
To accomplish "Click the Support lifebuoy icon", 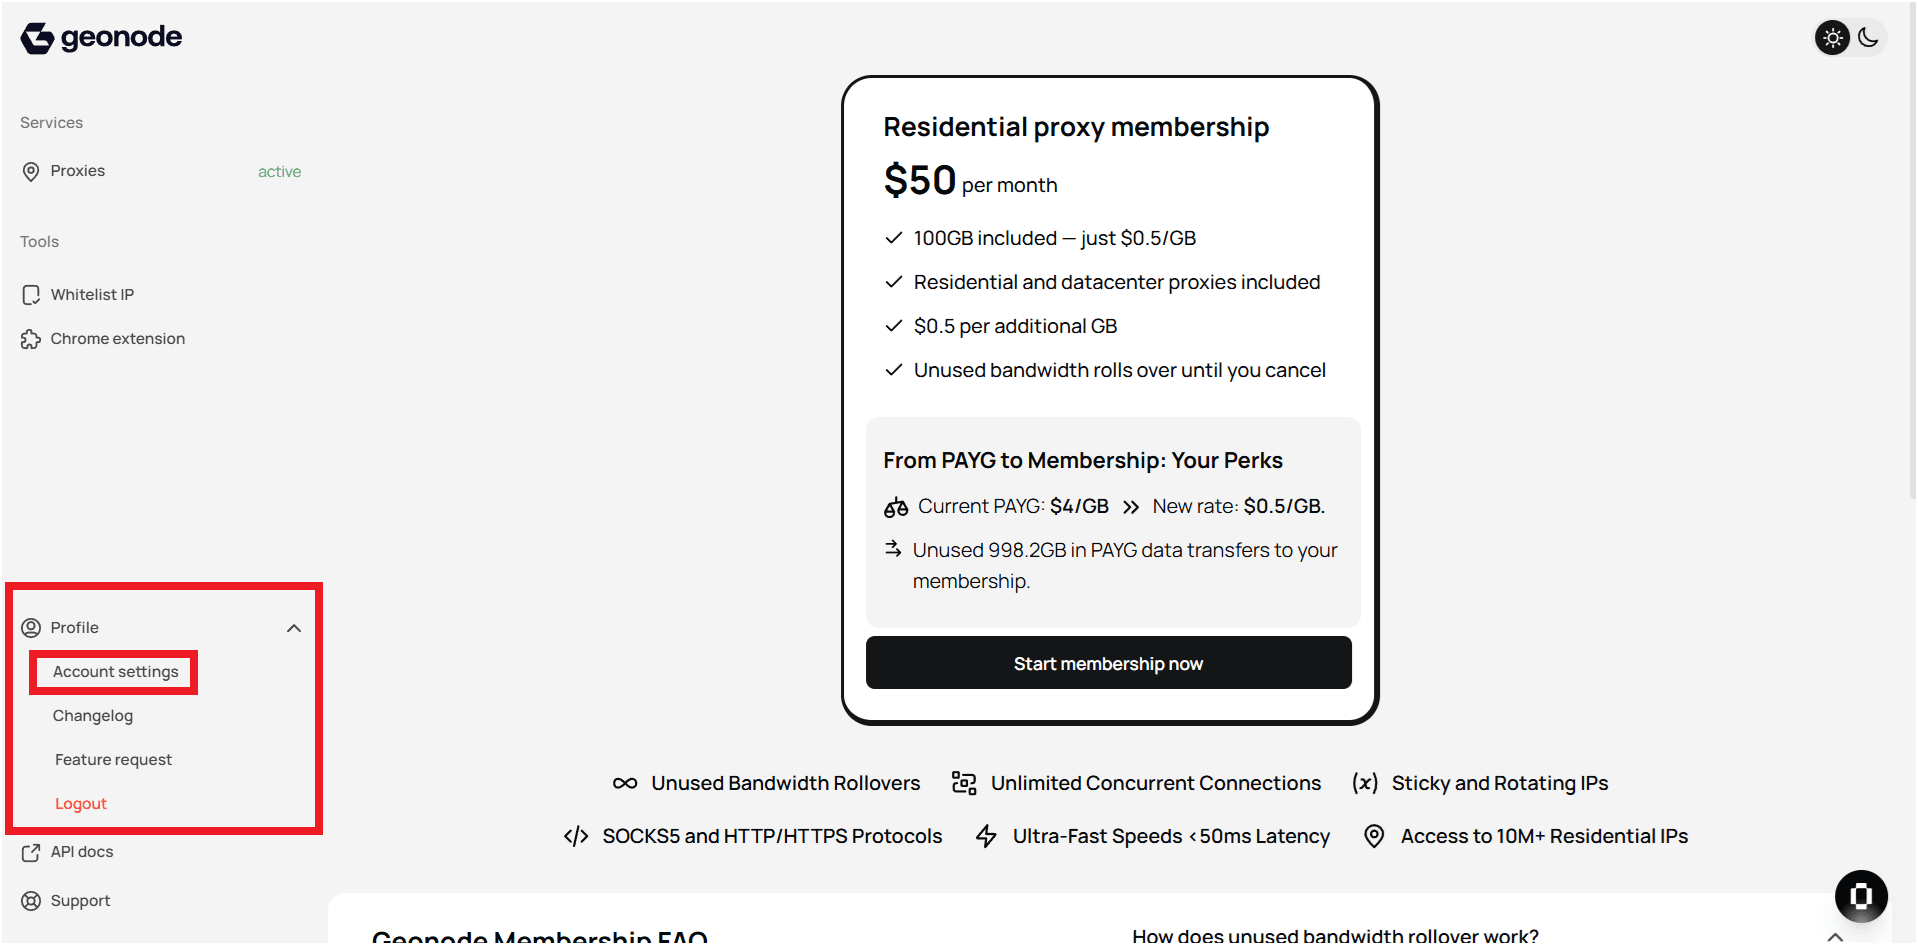I will click(31, 901).
